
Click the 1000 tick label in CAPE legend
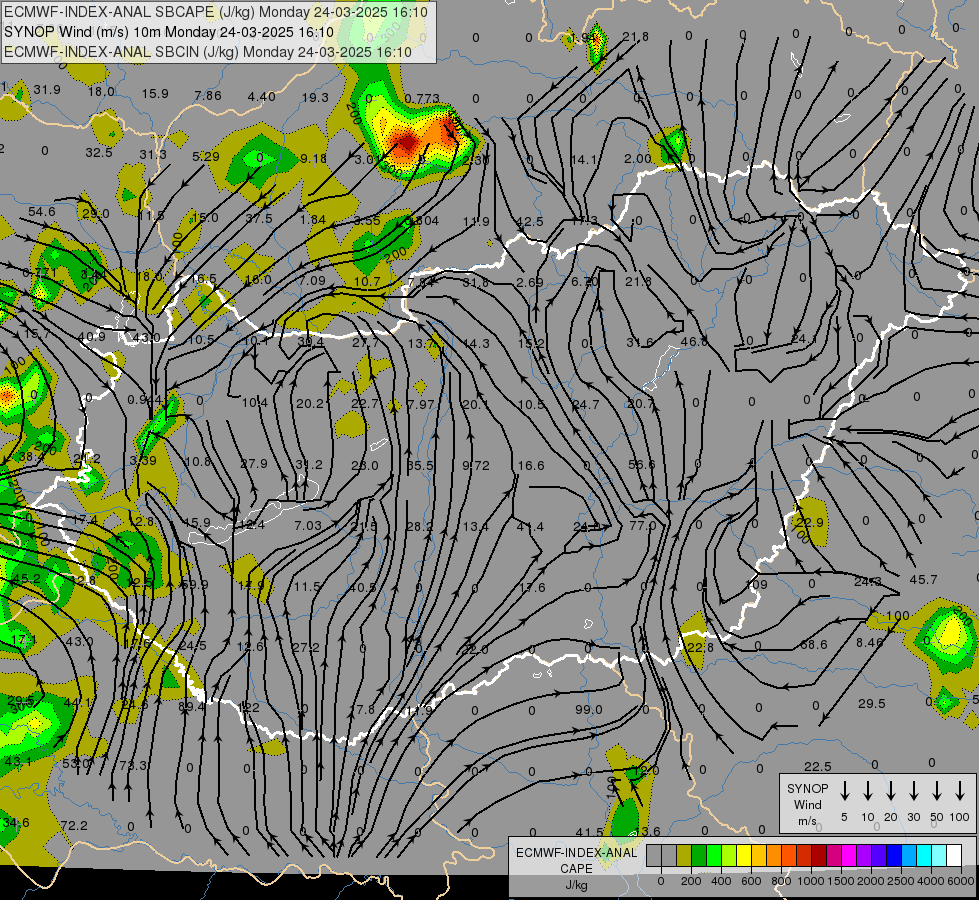pyautogui.click(x=810, y=881)
